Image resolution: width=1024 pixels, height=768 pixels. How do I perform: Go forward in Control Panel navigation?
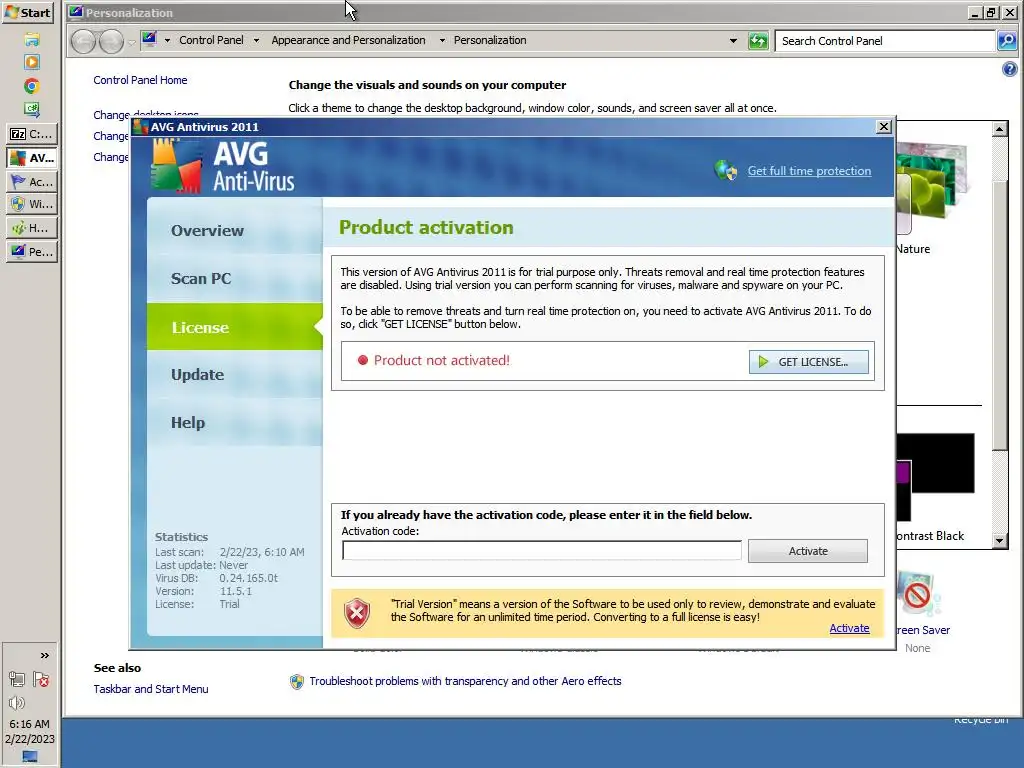point(111,41)
